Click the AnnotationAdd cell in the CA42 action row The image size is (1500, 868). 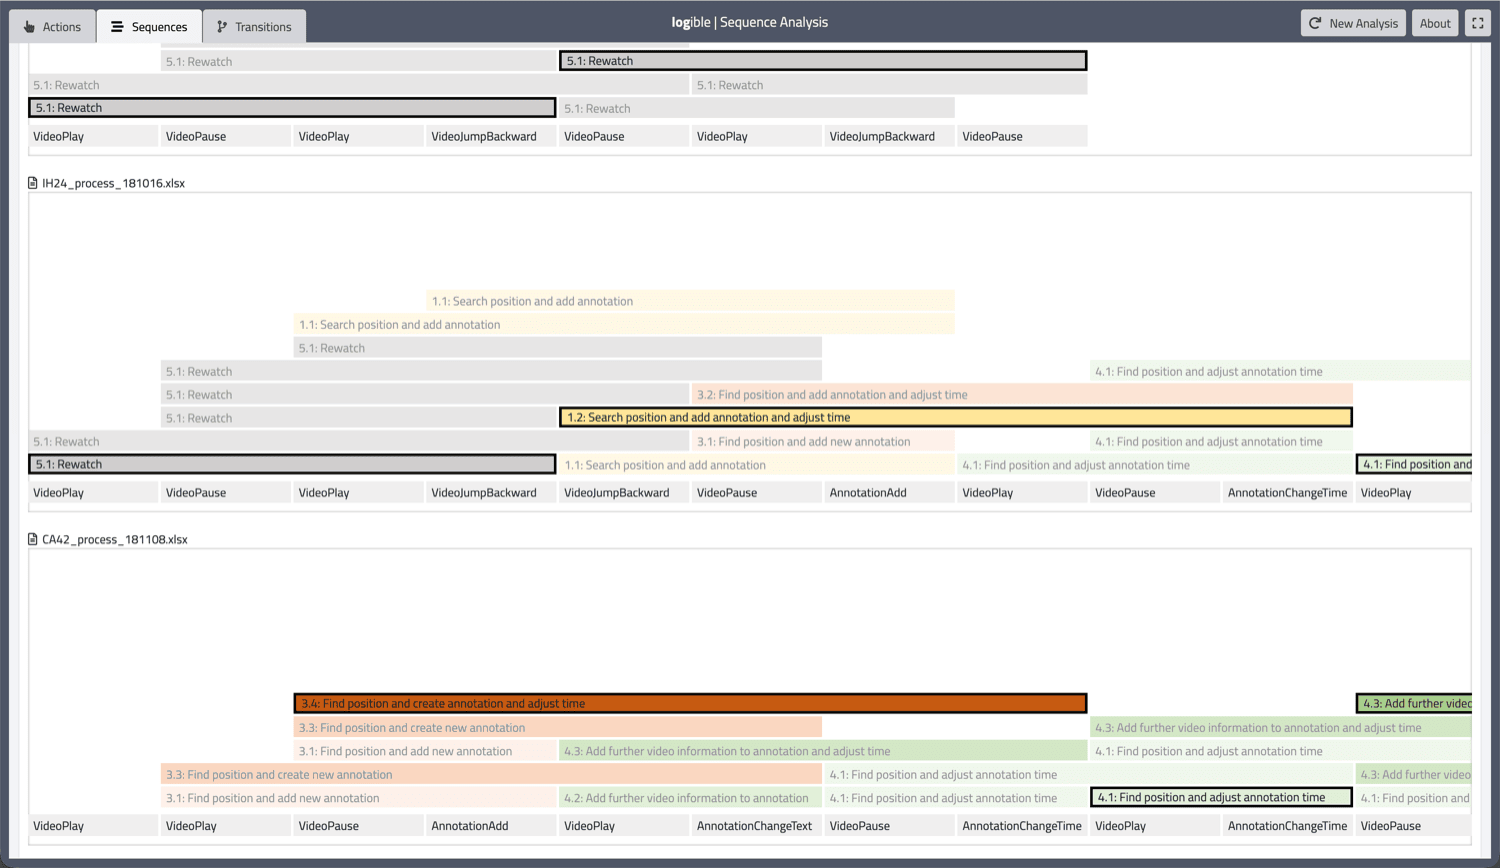(493, 825)
